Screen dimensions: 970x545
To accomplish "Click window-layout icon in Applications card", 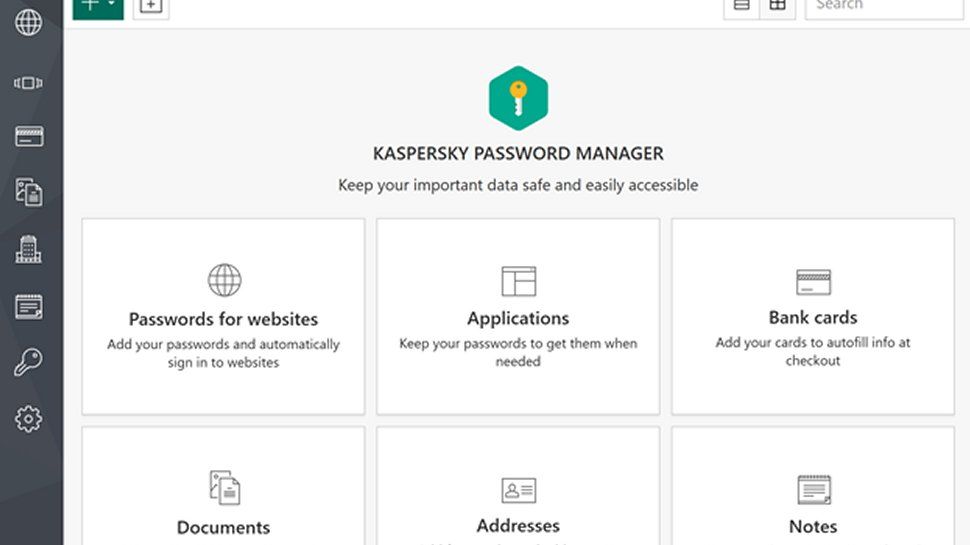I will point(518,281).
